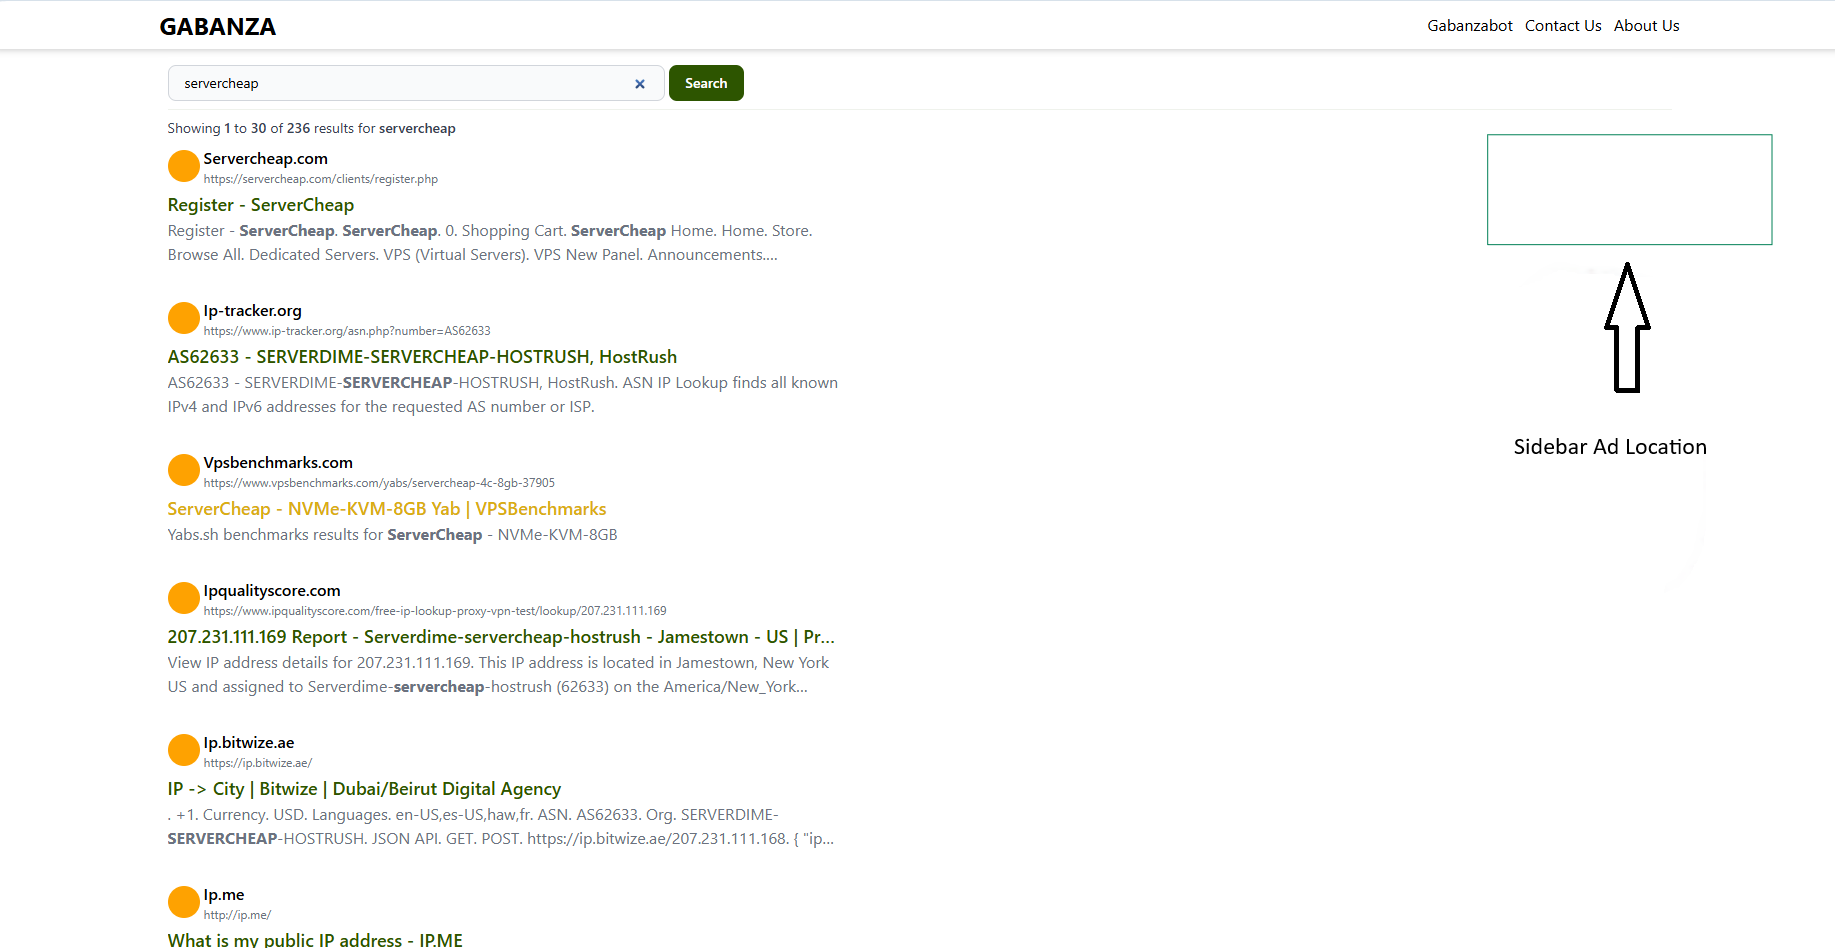
Task: Clear the search field with the X icon
Action: click(640, 84)
